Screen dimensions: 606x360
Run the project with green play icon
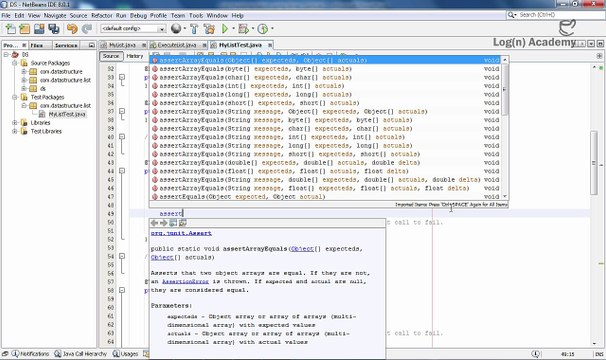[x=225, y=29]
